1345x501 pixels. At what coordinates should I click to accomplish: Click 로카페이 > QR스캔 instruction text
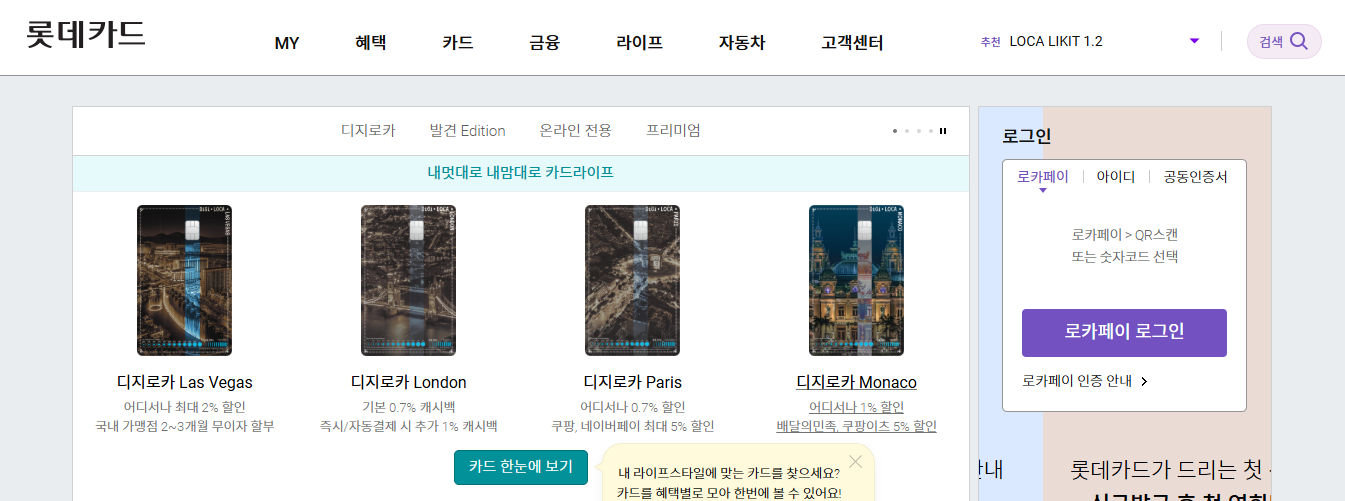tap(1124, 235)
